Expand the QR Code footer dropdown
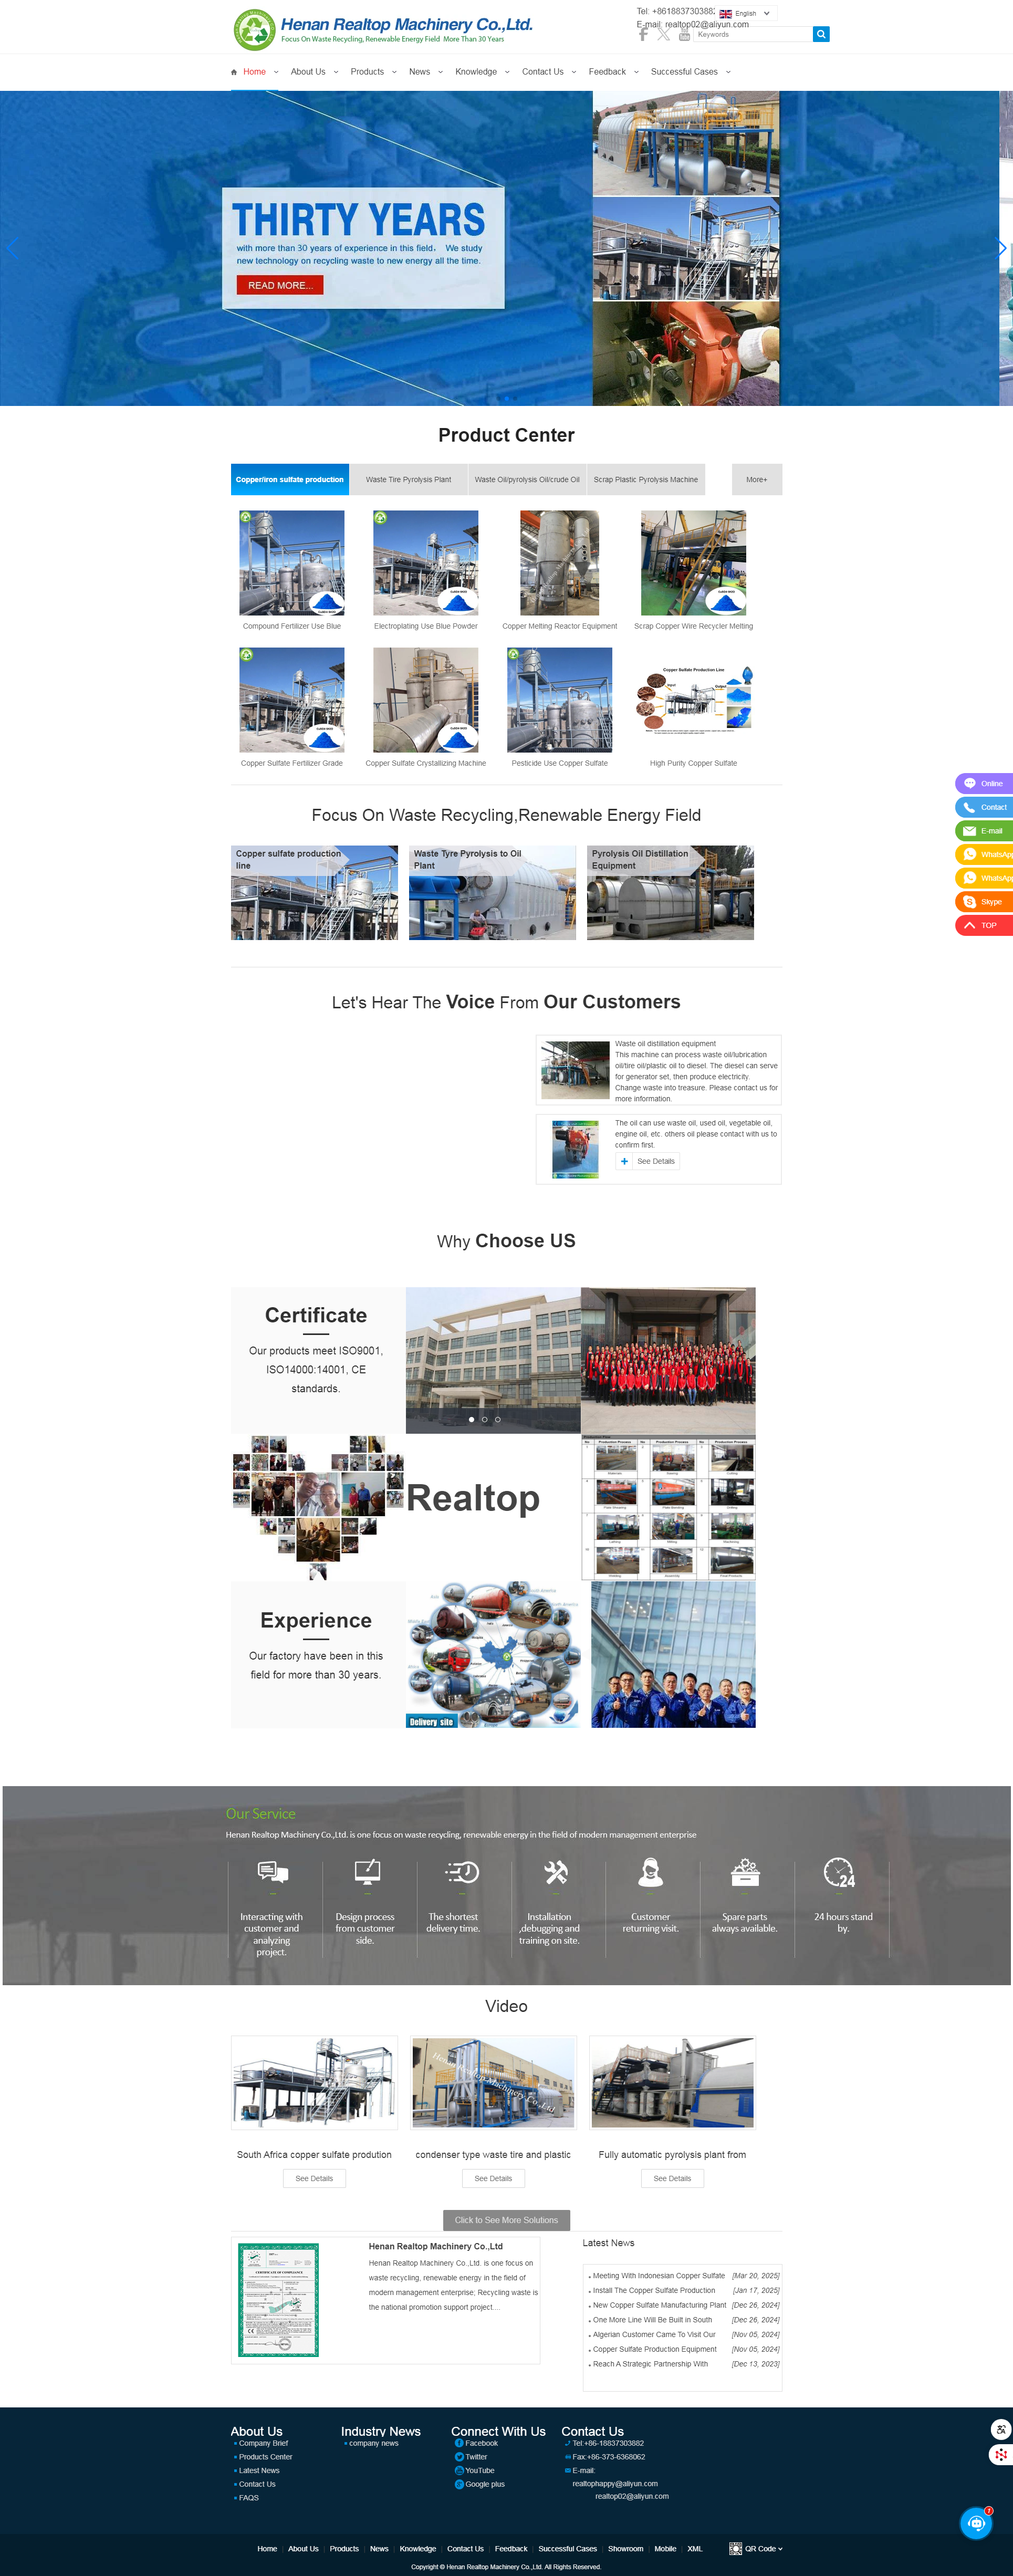The width and height of the screenshot is (1013, 2576). click(780, 2549)
